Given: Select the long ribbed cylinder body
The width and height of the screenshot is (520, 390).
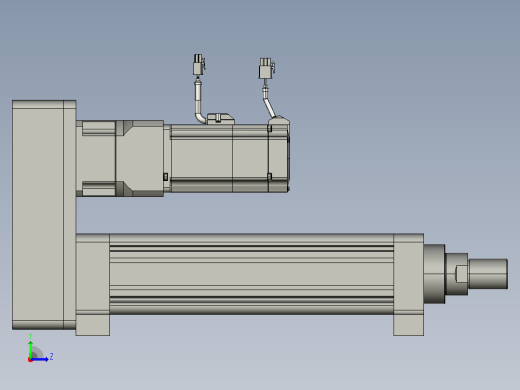Looking at the screenshot, I should coord(251,274).
